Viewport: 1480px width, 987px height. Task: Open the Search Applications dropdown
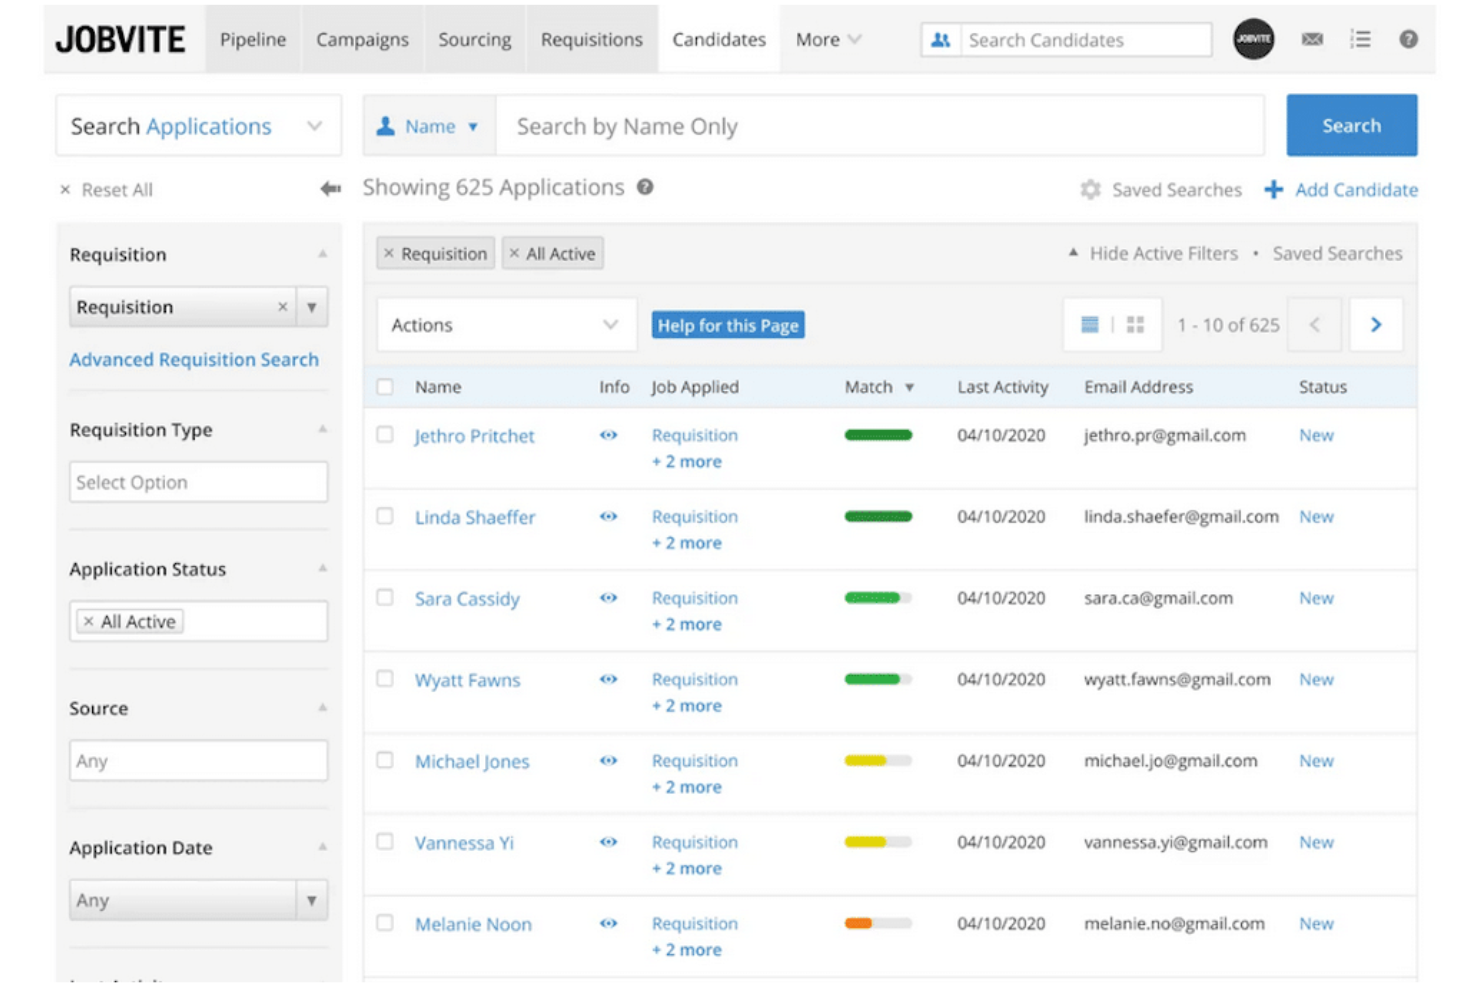(198, 126)
